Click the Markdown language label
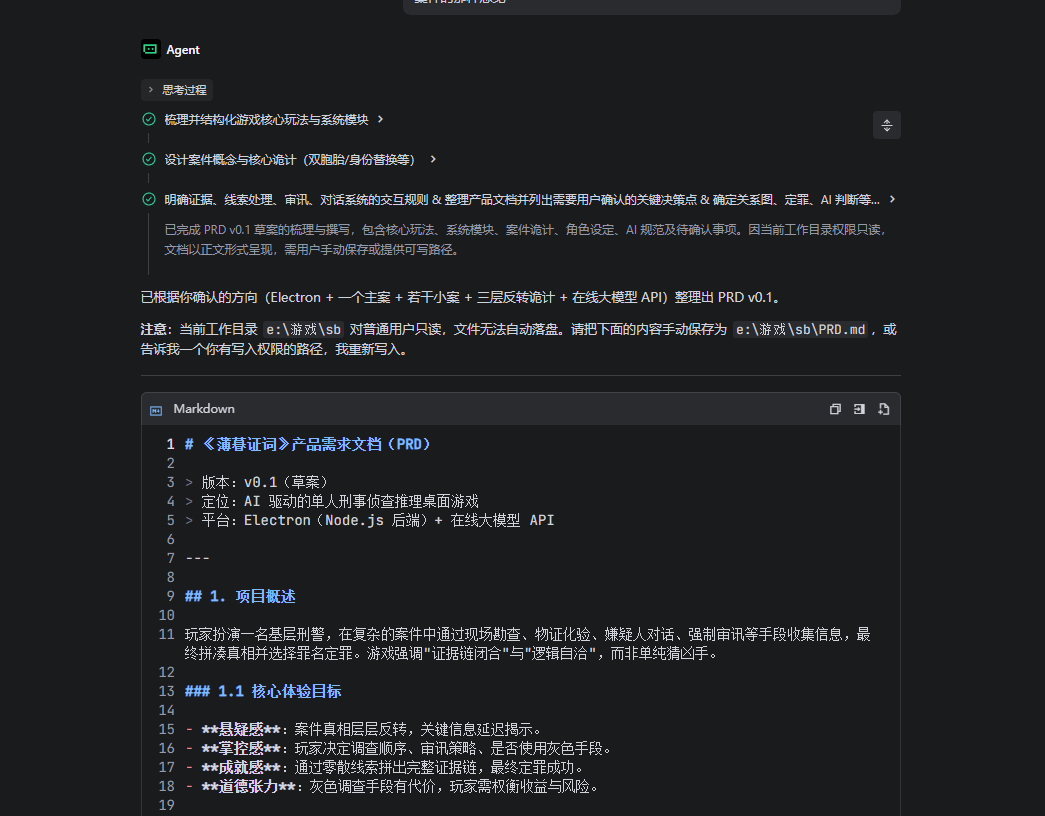The width and height of the screenshot is (1045, 816). [x=204, y=409]
